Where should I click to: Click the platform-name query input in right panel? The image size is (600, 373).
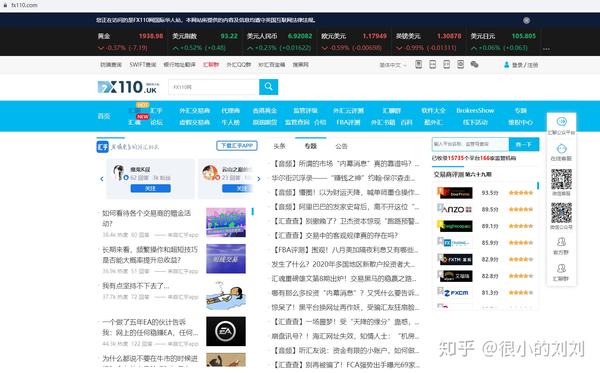coord(470,144)
